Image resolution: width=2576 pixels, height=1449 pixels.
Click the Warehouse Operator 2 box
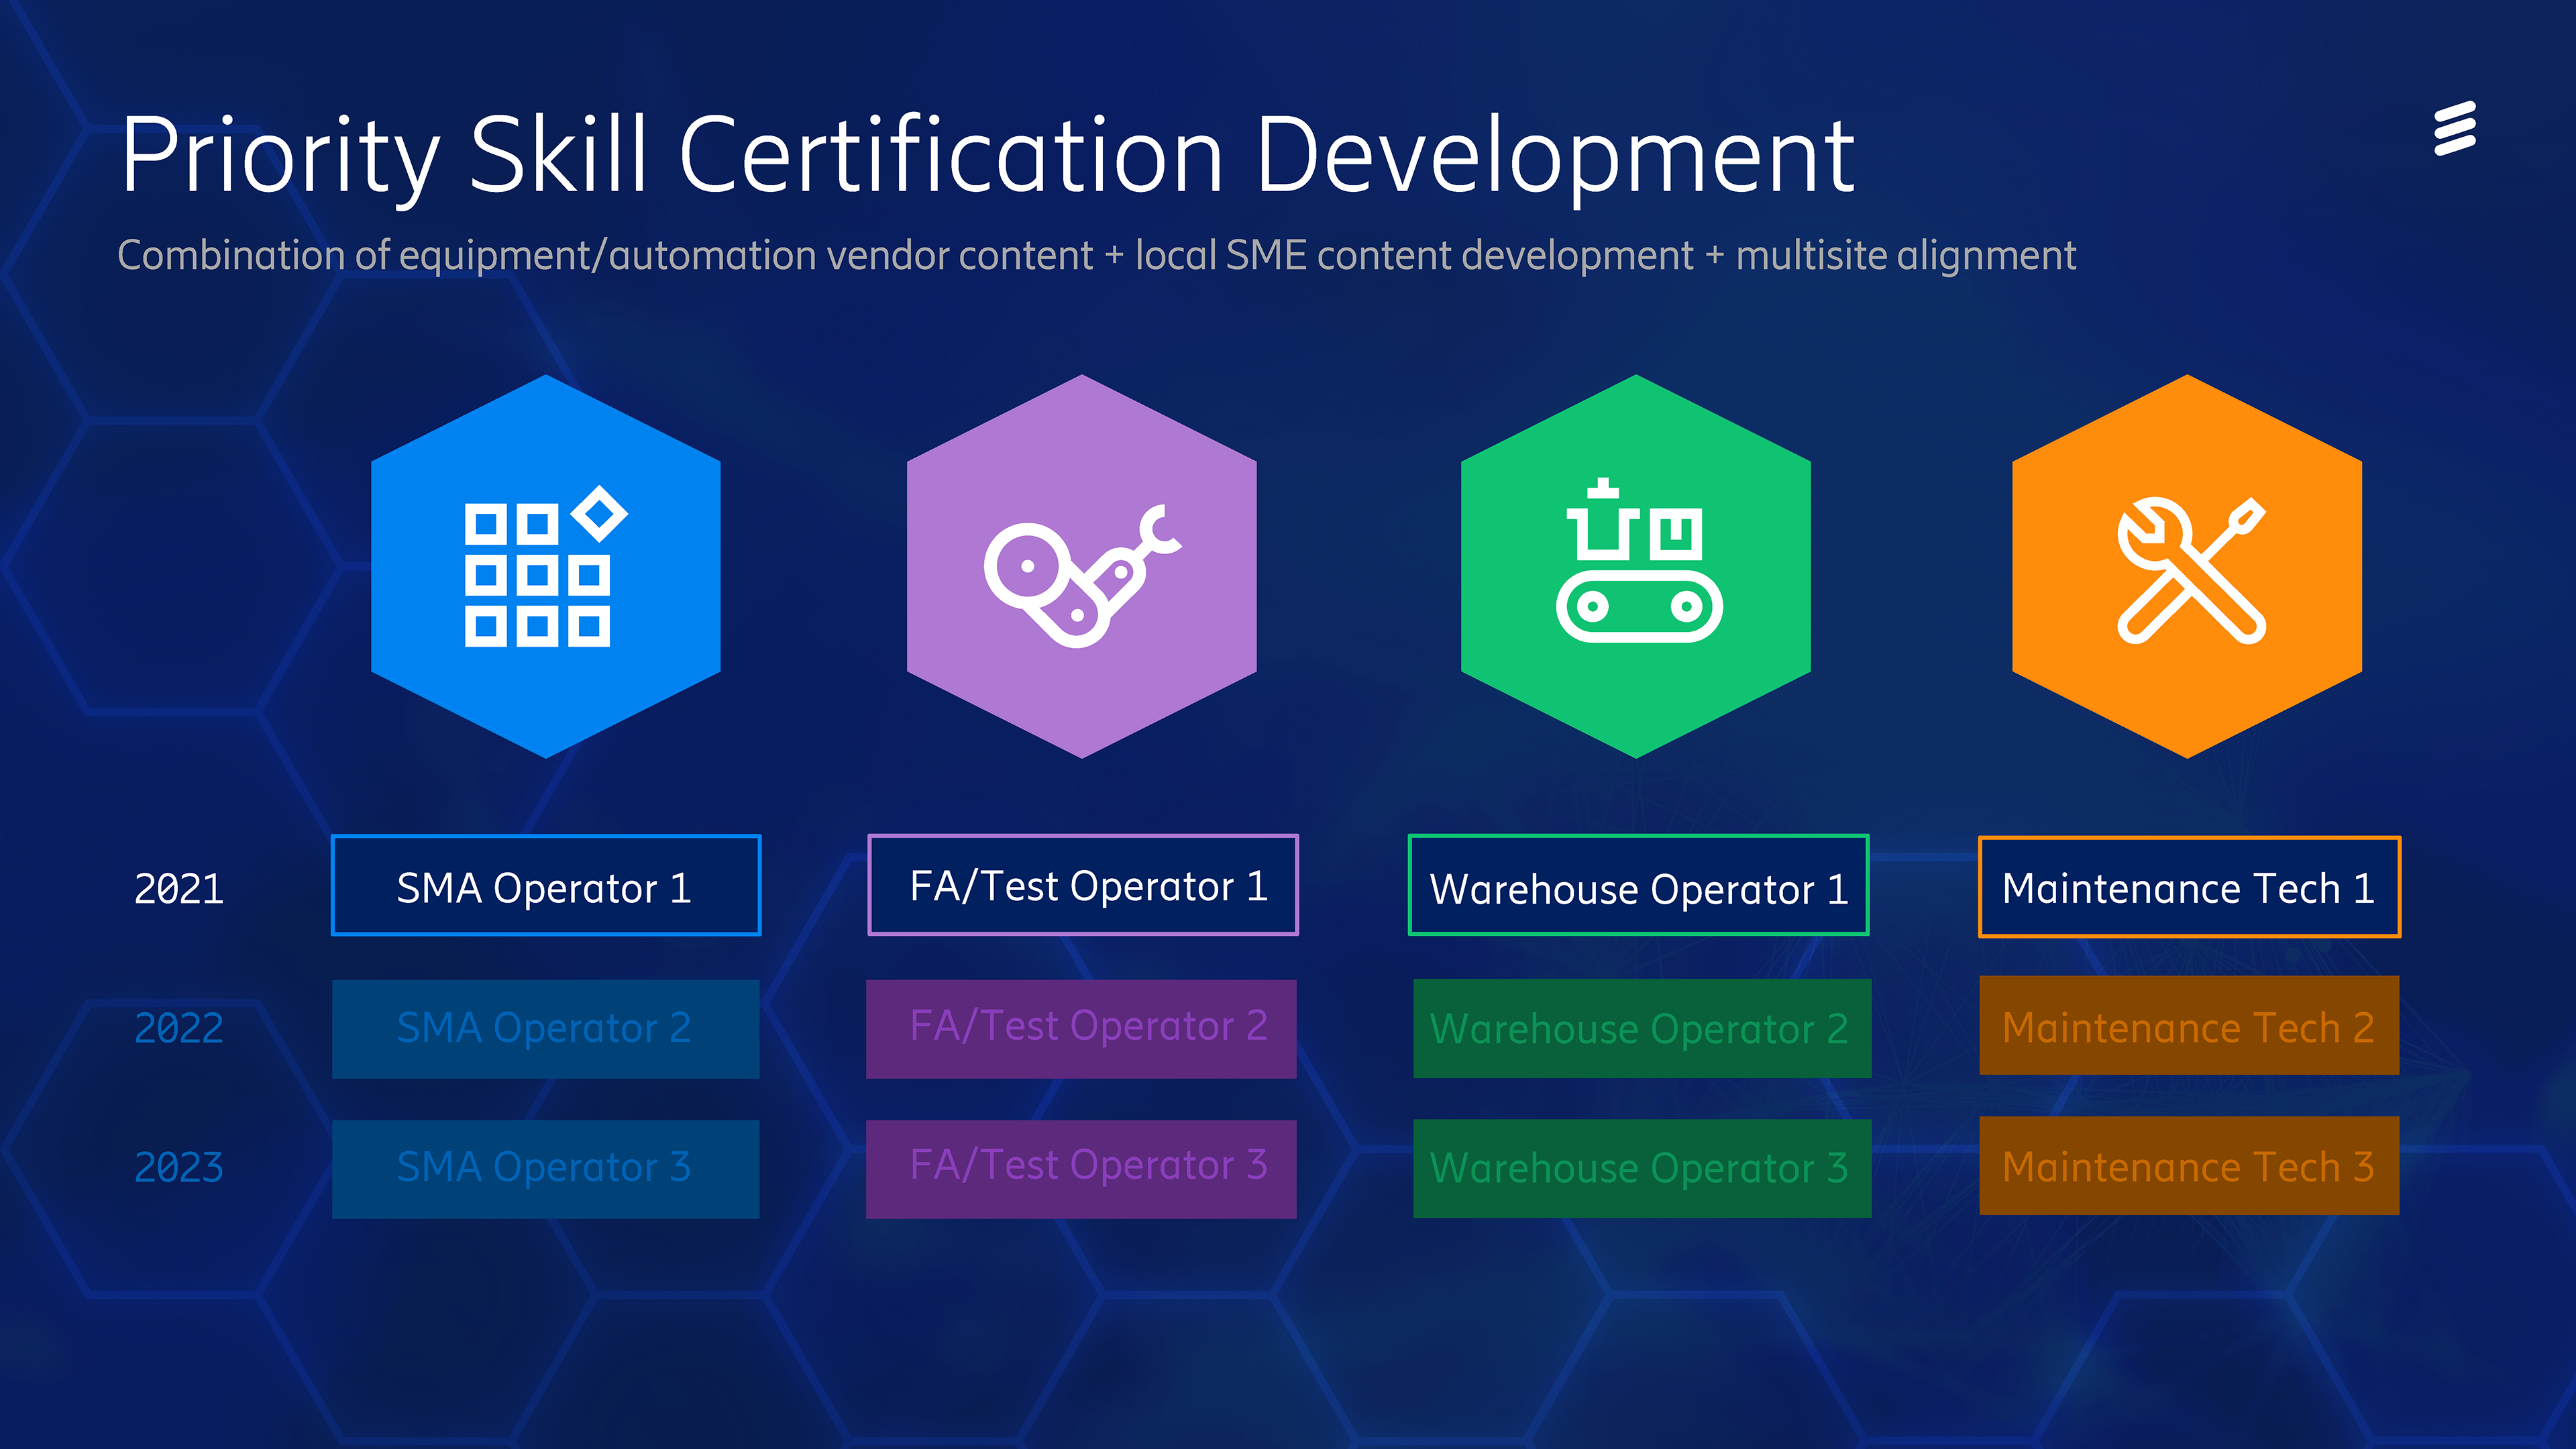click(x=1642, y=1028)
